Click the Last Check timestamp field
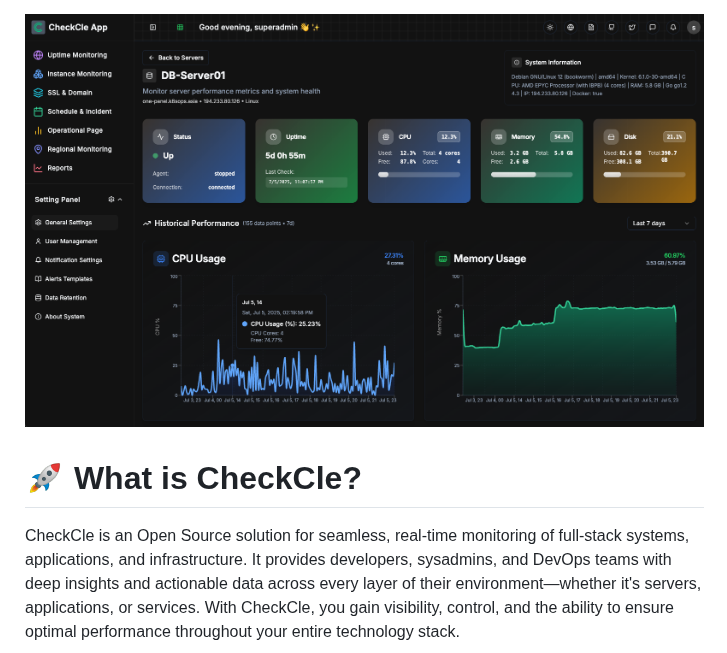The height and width of the screenshot is (653, 727). click(306, 182)
